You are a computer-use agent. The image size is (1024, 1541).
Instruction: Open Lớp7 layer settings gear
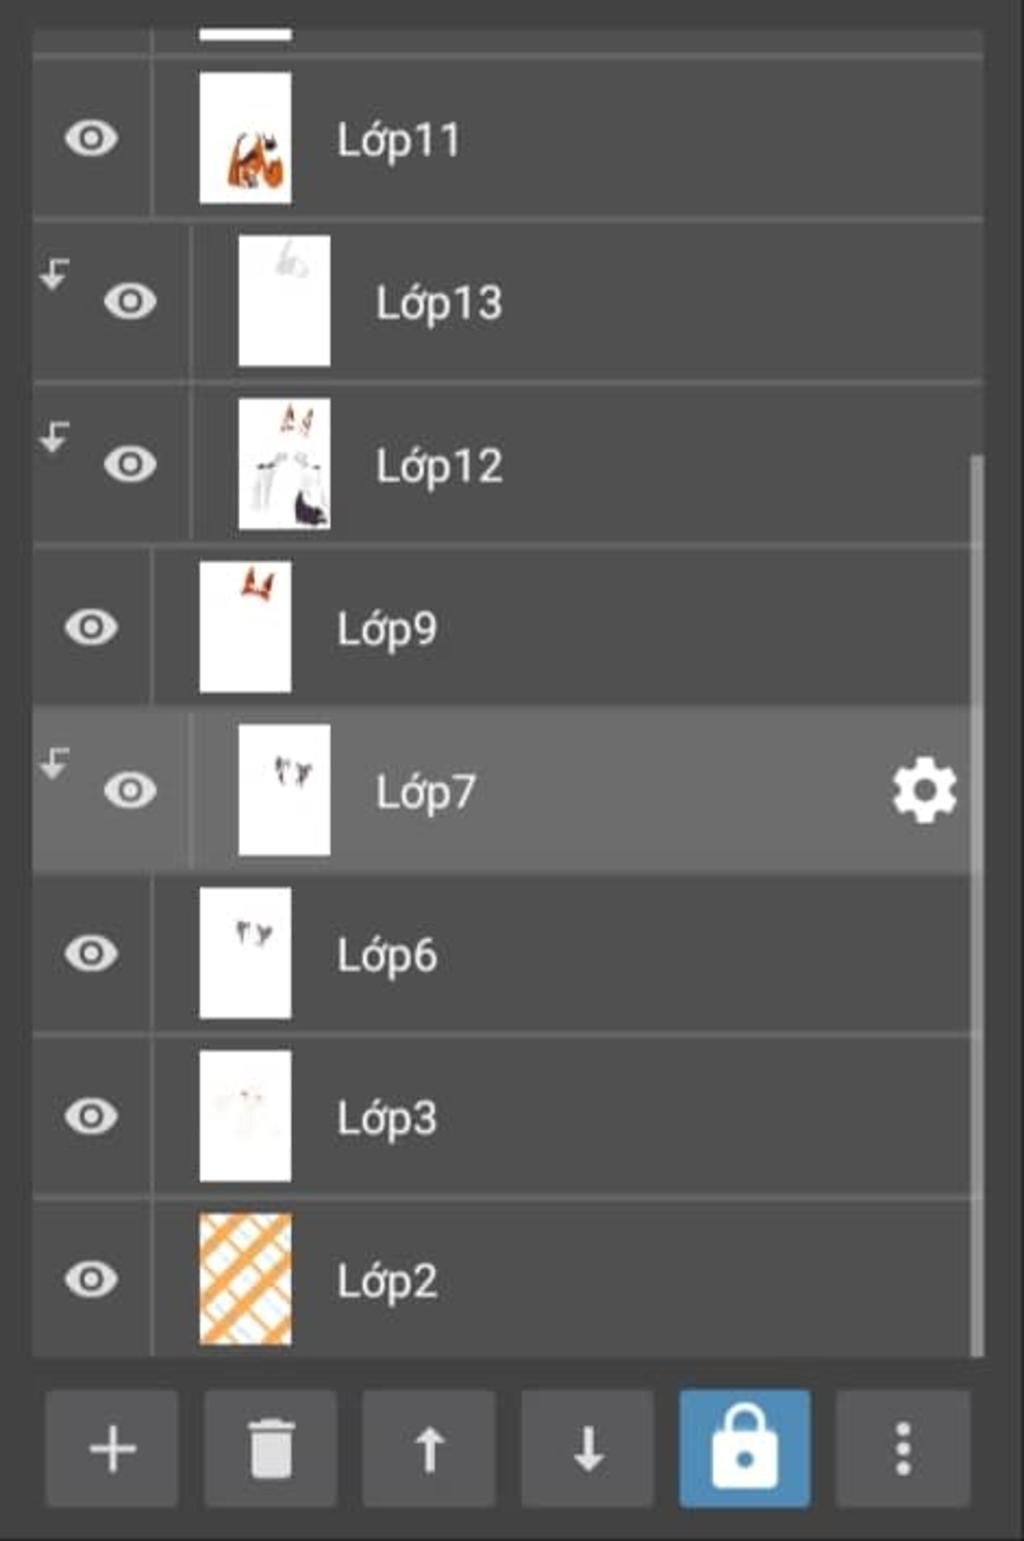click(x=924, y=790)
